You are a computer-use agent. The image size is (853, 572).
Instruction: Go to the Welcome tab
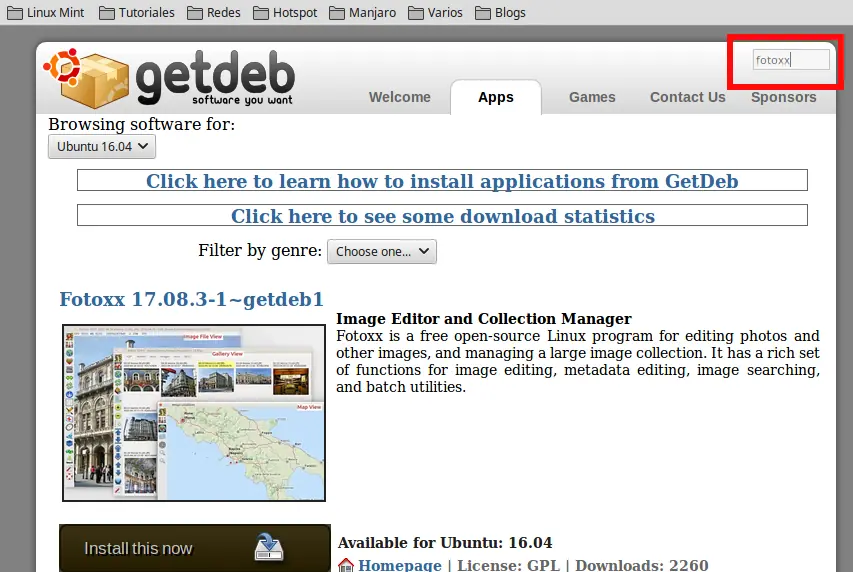point(399,97)
